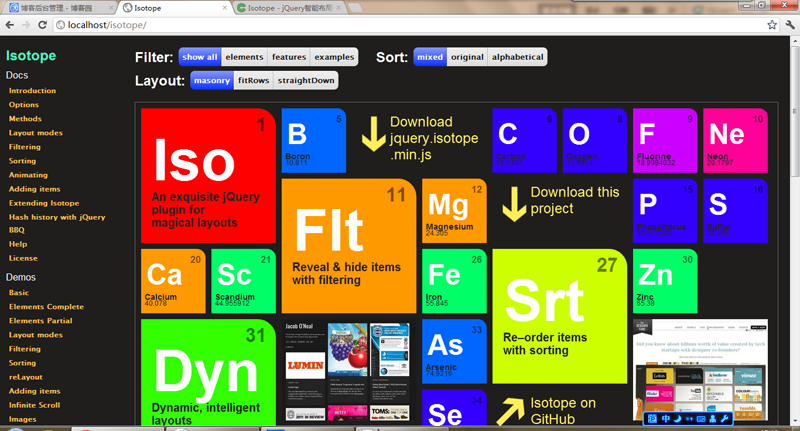The width and height of the screenshot is (800, 431).
Task: Open 'reLayout' demo link
Action: [x=26, y=377]
